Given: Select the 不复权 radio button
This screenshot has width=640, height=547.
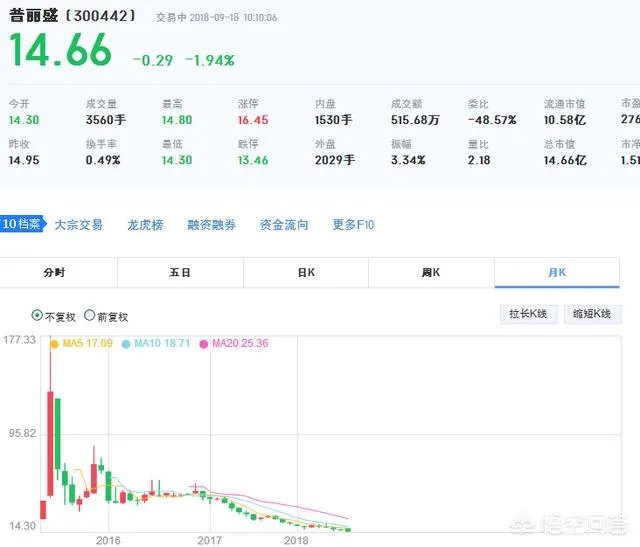Looking at the screenshot, I should 37,316.
